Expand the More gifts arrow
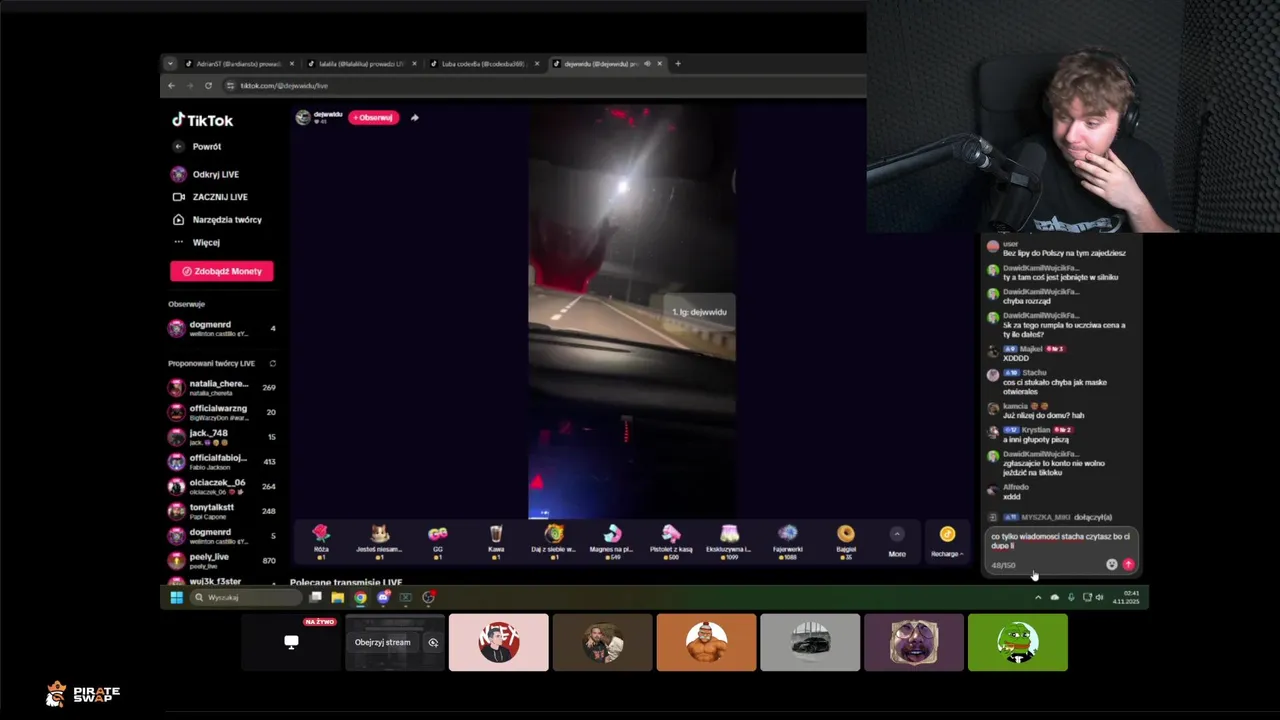1280x720 pixels. point(897,534)
